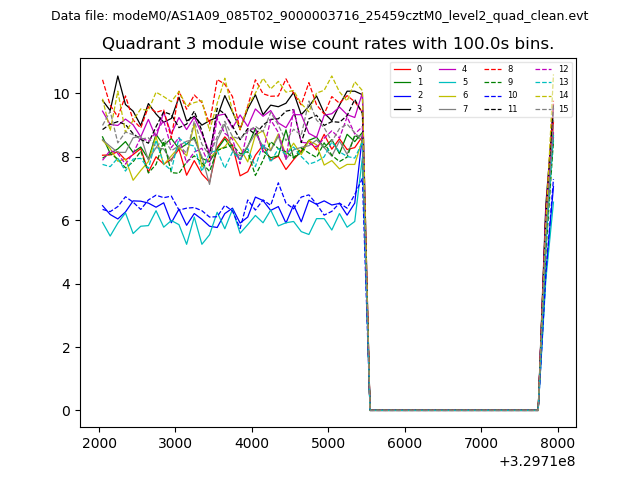
Task: Select legend label 12
Action: [563, 69]
